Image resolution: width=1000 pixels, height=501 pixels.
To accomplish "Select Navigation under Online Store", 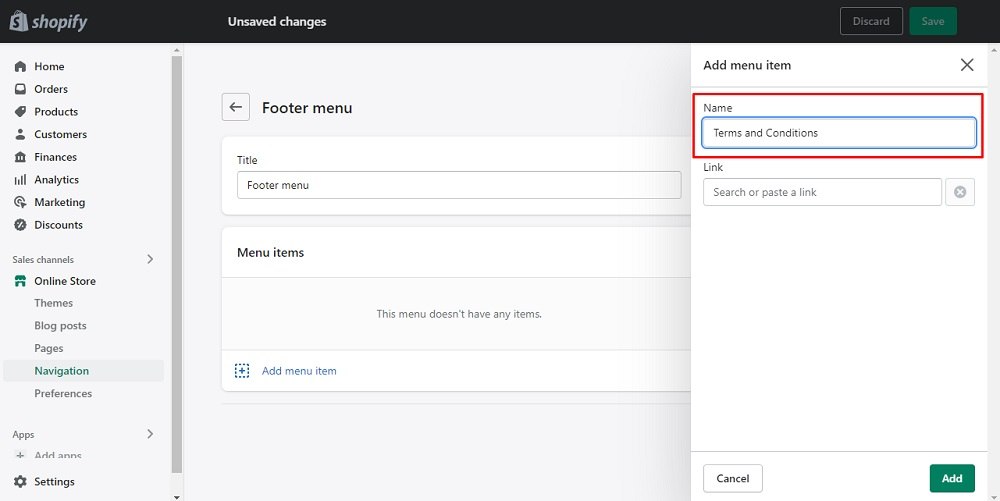I will click(84, 371).
